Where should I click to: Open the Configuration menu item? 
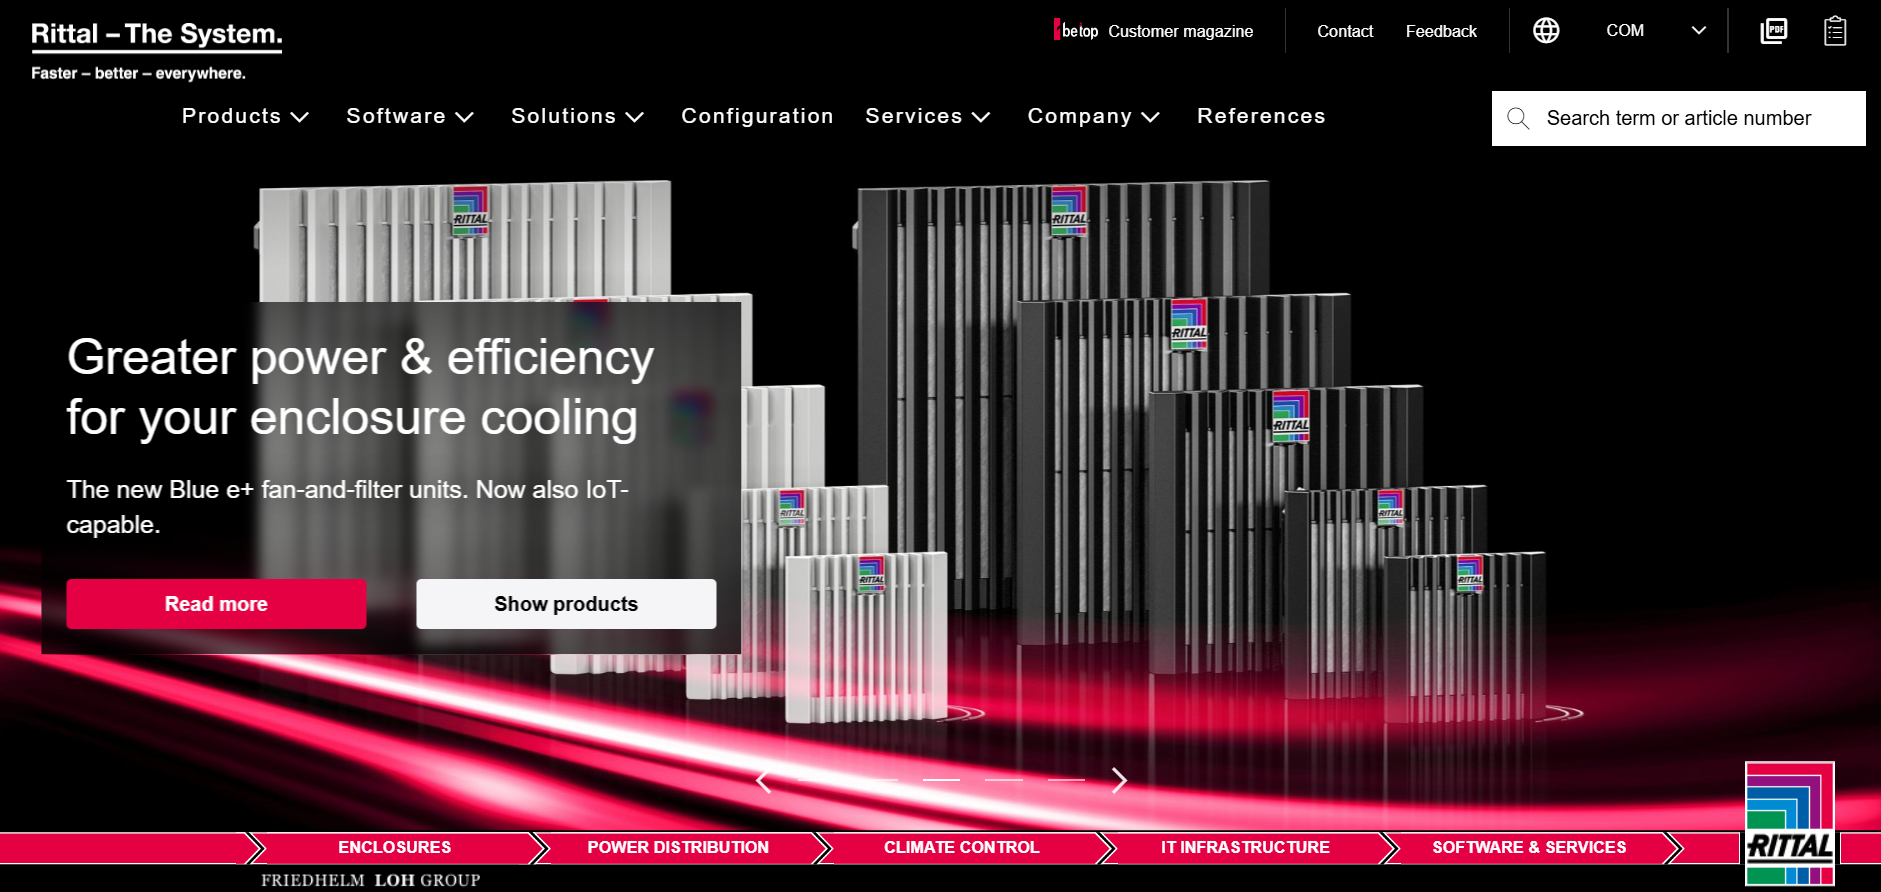(757, 117)
